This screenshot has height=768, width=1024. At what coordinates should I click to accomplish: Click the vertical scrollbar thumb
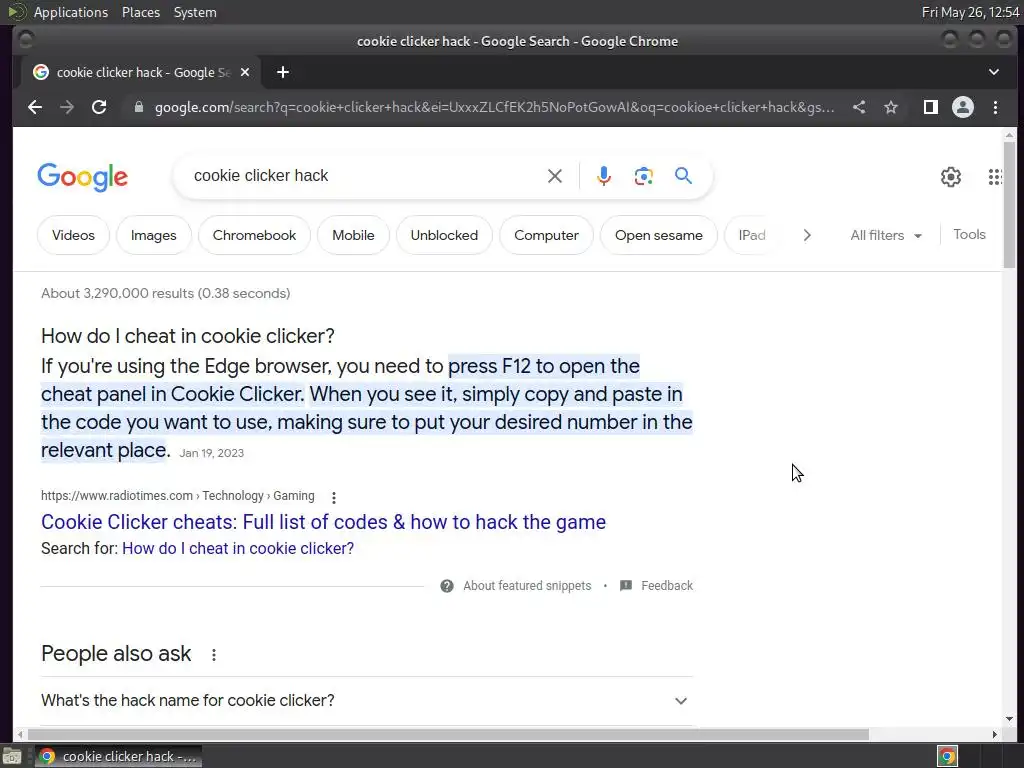point(1009,204)
